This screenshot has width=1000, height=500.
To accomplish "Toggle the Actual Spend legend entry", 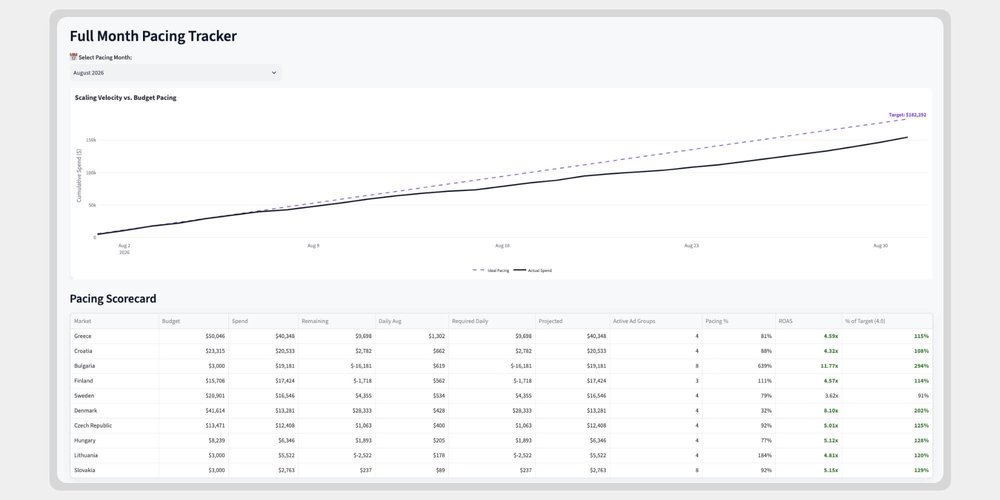I will pyautogui.click(x=533, y=270).
